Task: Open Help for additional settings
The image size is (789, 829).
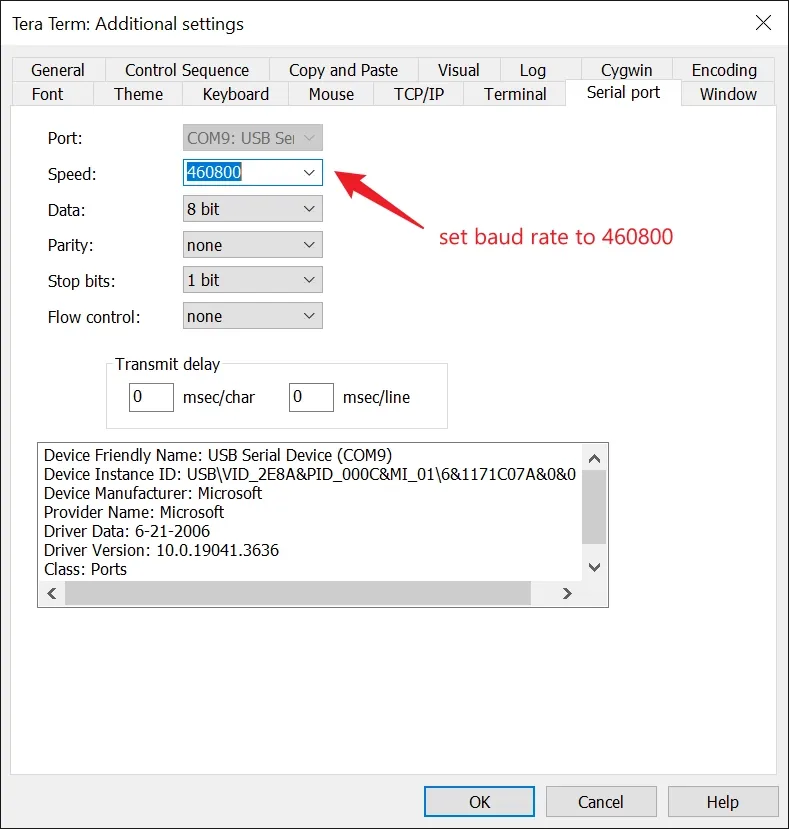Action: point(722,802)
